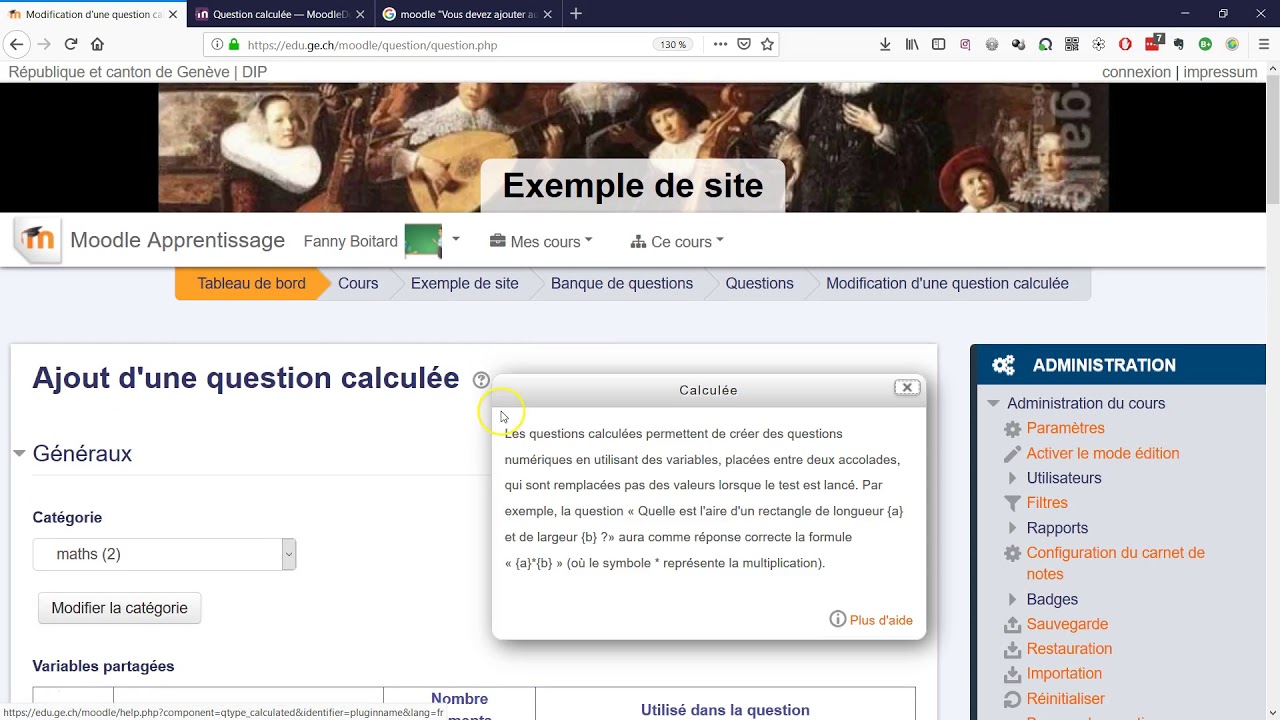Click Paramètres gear icon in Administration
Screen dimensions: 1280x720
1012,429
